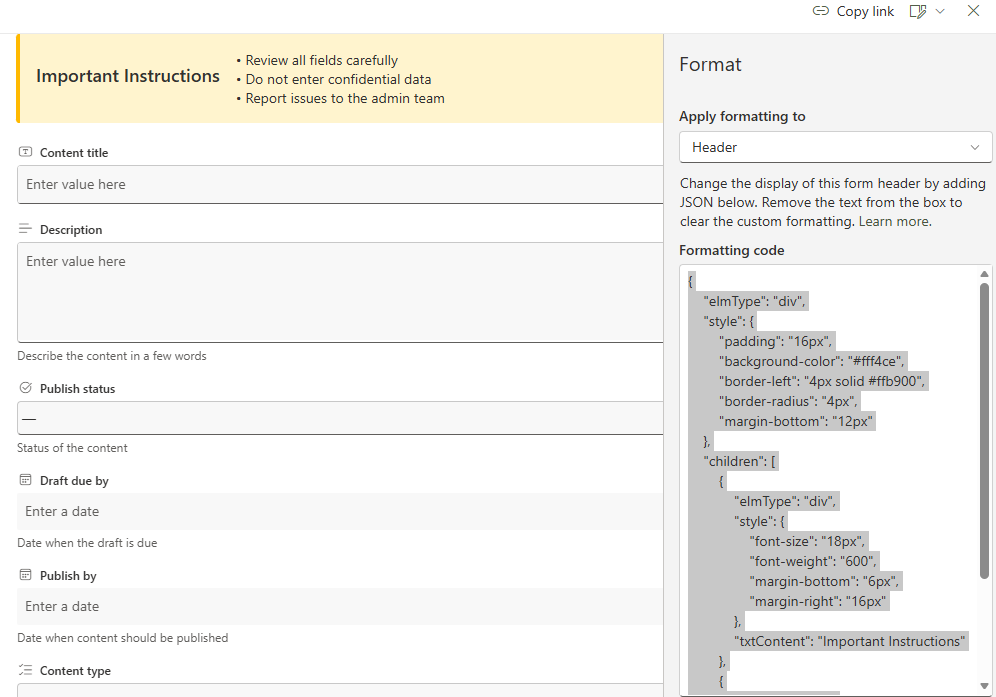Click the Draft due by calendar icon
The width and height of the screenshot is (996, 697).
(26, 480)
